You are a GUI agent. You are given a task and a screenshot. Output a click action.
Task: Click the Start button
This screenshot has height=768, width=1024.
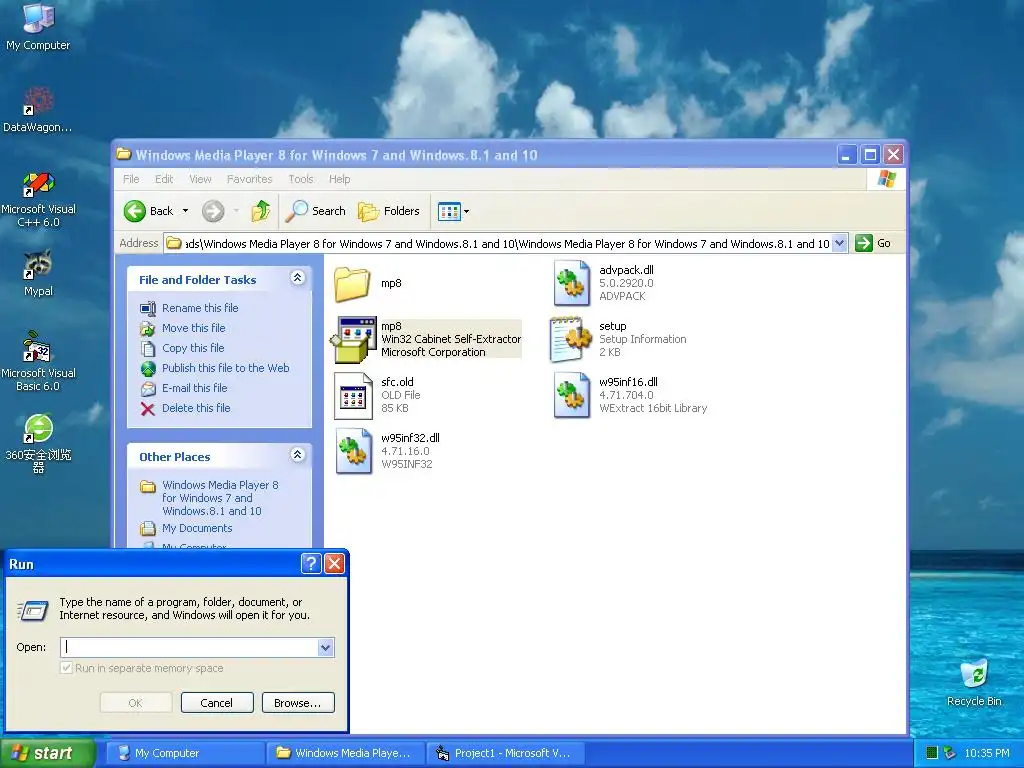click(47, 753)
